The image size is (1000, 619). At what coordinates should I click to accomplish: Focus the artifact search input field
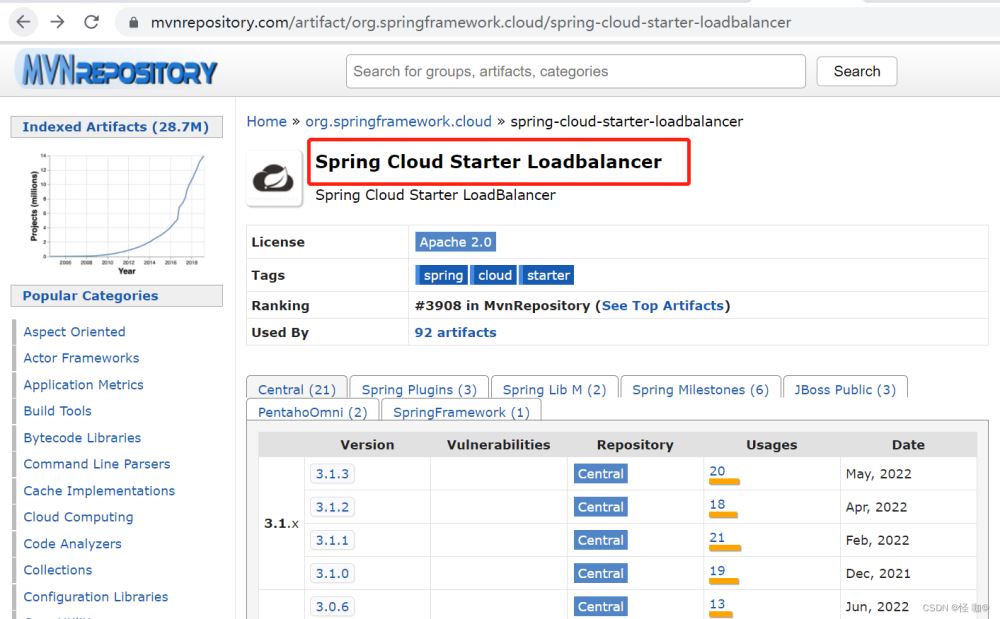(x=575, y=71)
